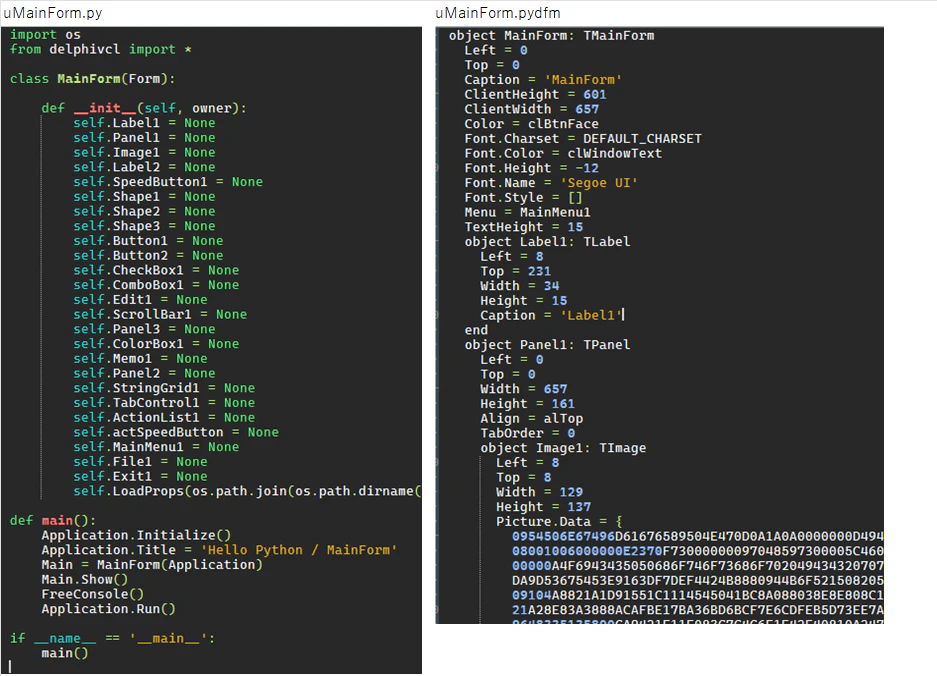Click the def __init__(self, owner) line
The width and height of the screenshot is (937, 676).
coord(143,108)
